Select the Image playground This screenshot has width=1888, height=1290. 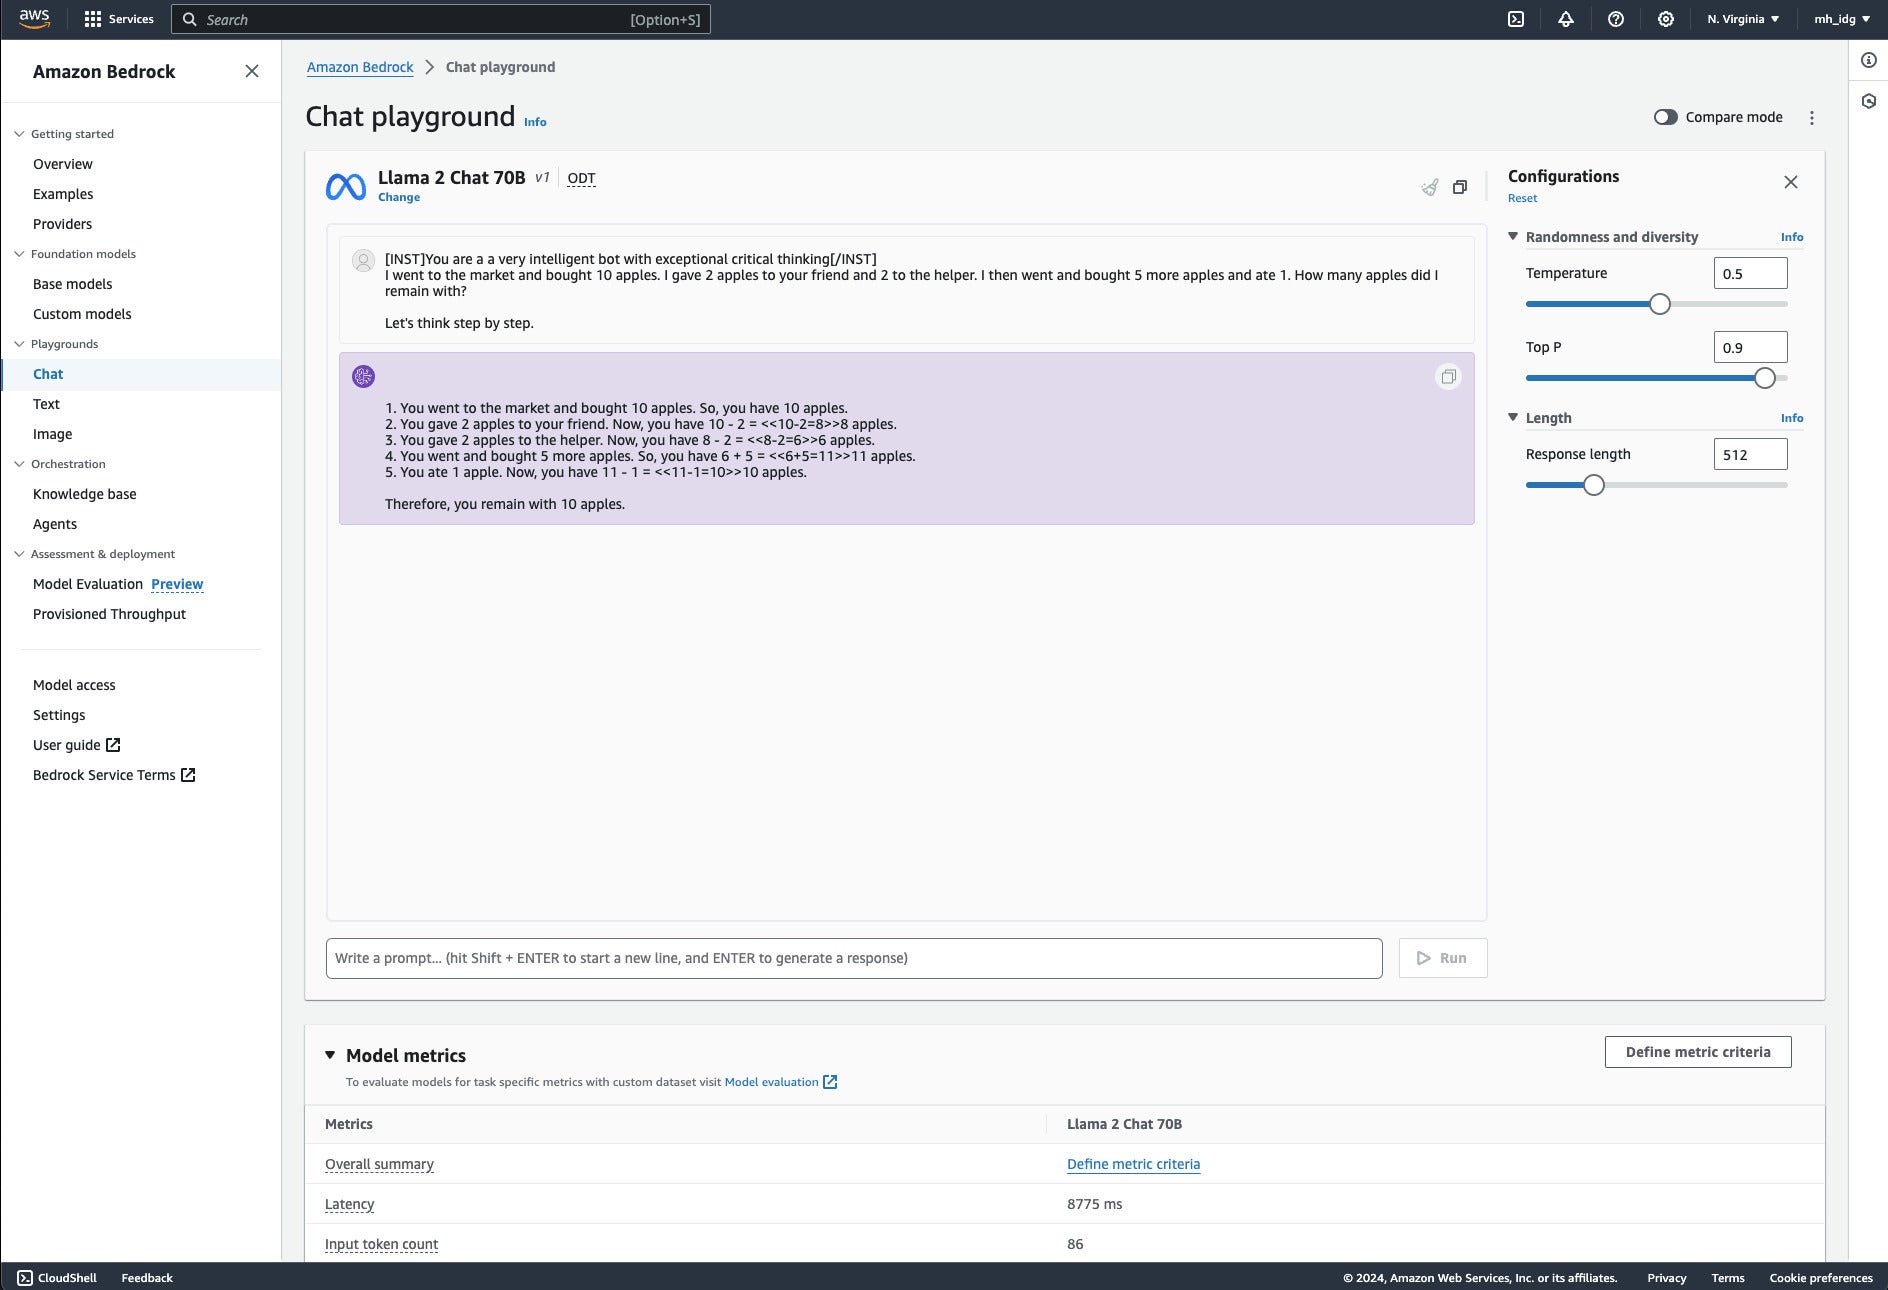[53, 434]
